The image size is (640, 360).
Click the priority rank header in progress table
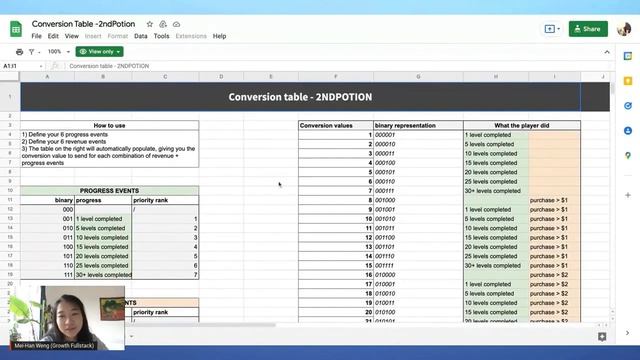pos(165,200)
